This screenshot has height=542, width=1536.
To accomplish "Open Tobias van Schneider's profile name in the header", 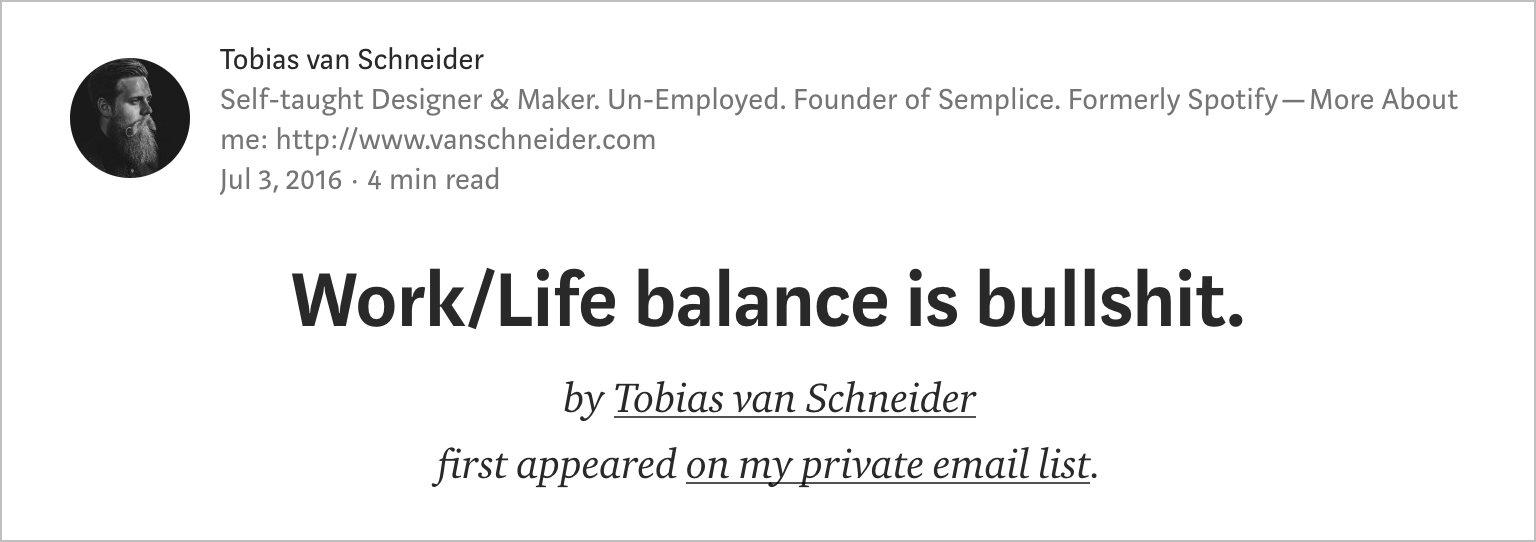I will [x=352, y=60].
